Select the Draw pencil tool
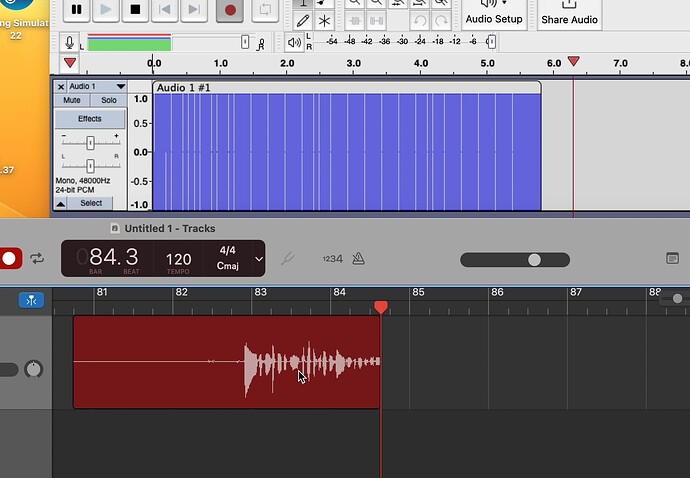This screenshot has width=690, height=478. coord(303,21)
